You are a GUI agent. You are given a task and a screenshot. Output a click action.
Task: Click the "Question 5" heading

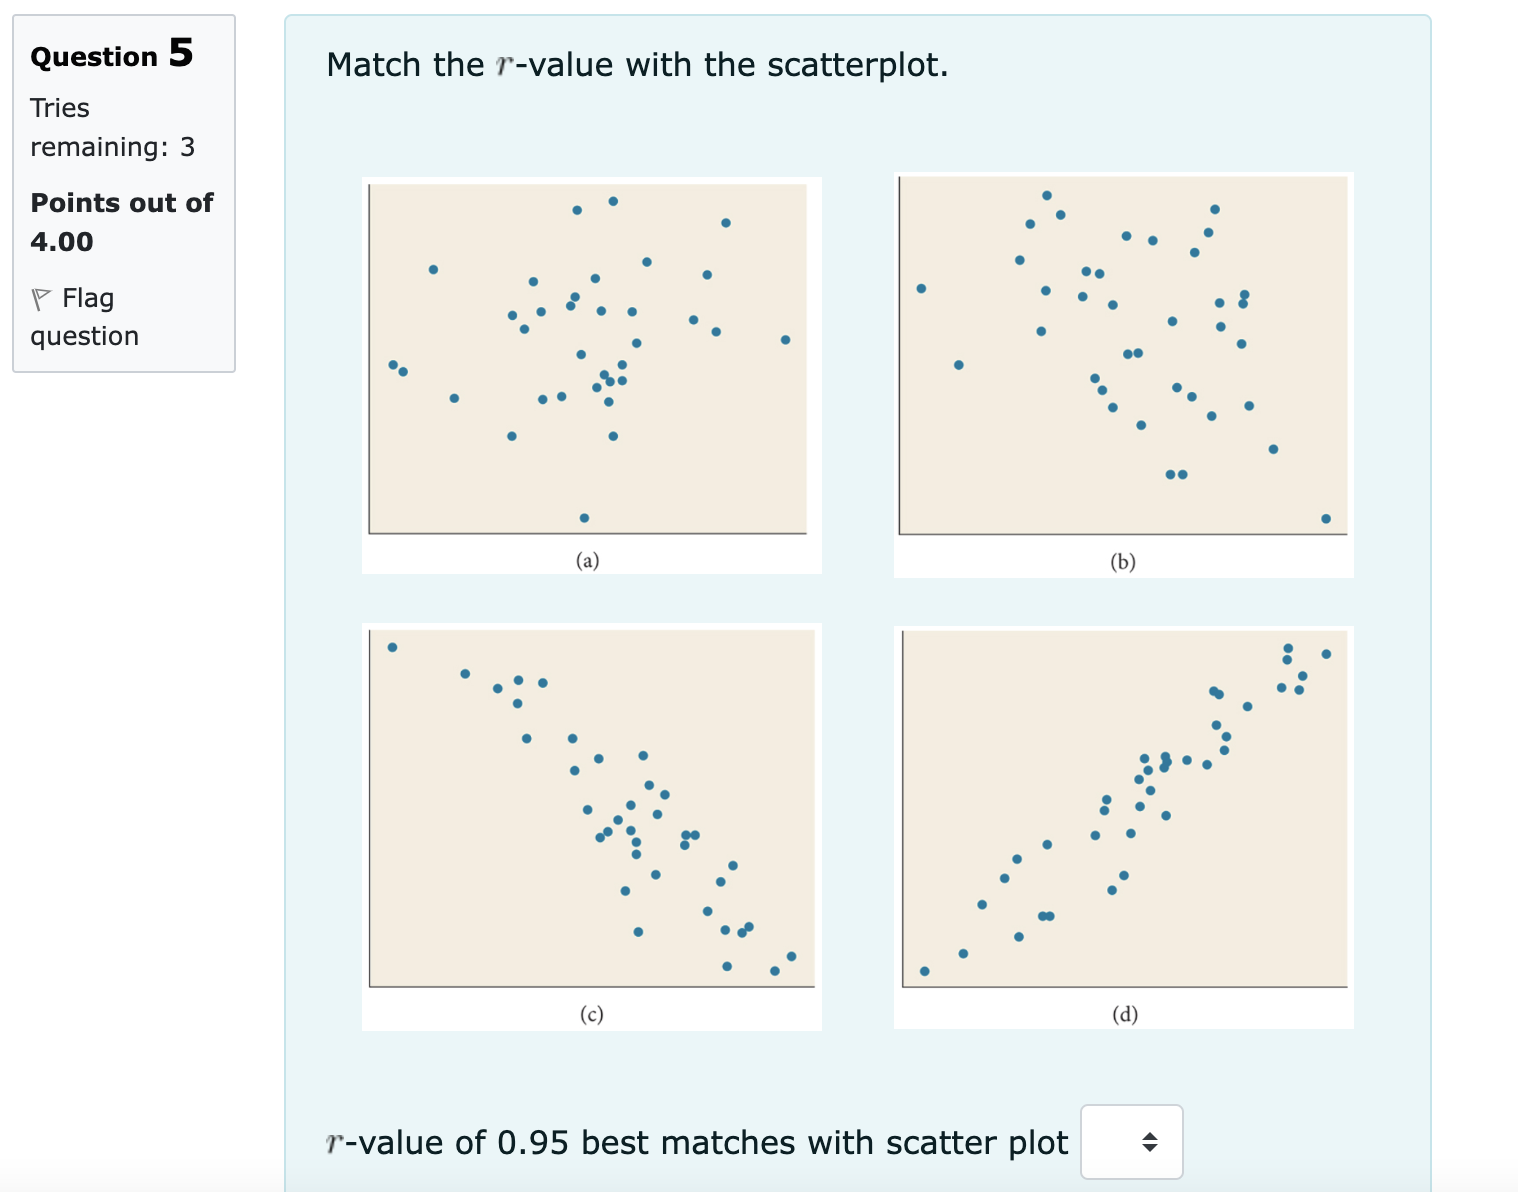[112, 54]
